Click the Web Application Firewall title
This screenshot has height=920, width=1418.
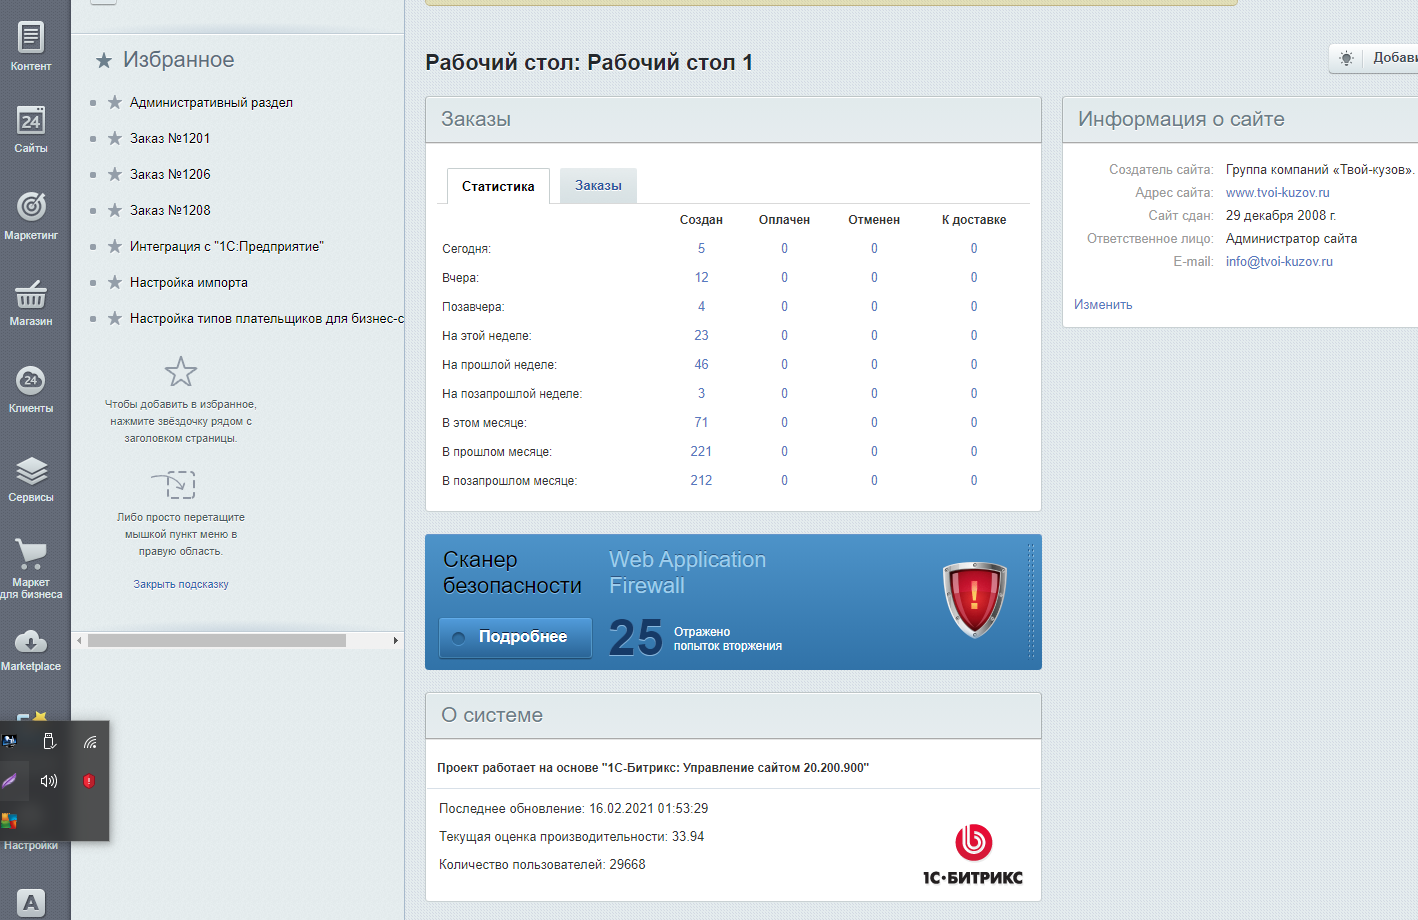(687, 573)
